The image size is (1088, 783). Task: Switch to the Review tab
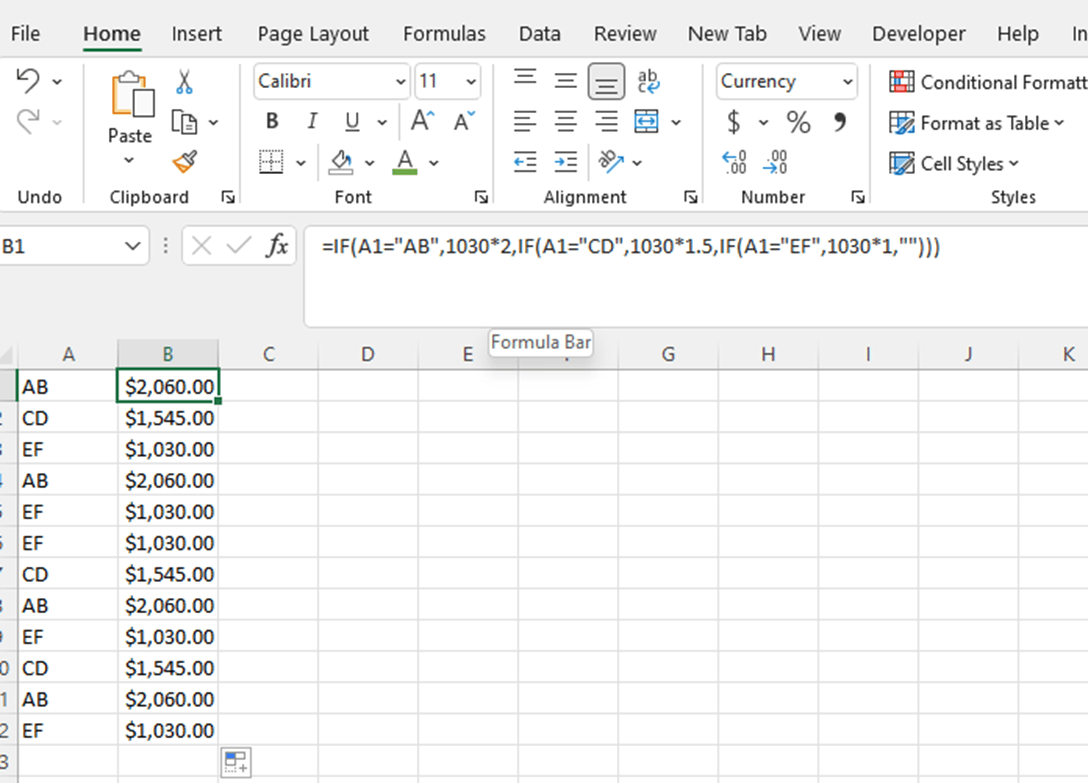point(624,33)
